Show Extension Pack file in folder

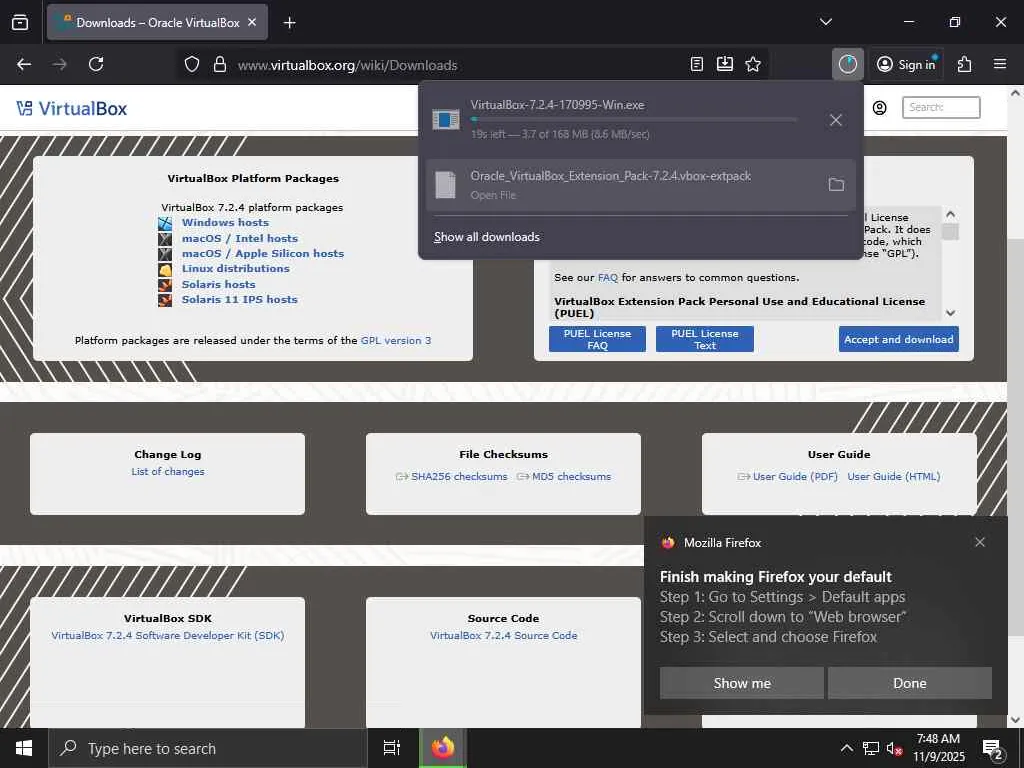(x=836, y=185)
